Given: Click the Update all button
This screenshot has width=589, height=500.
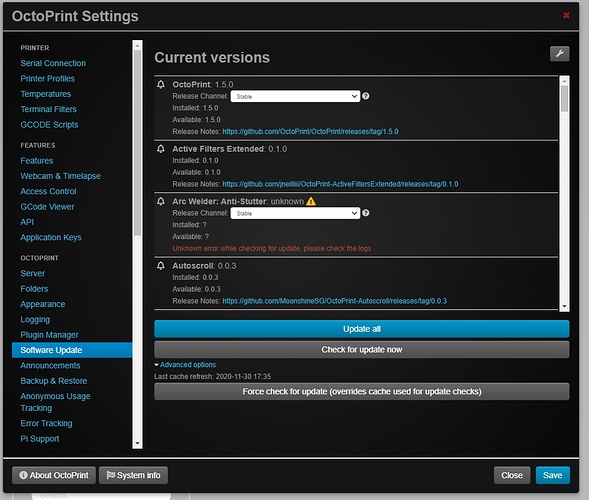Looking at the screenshot, I should coord(362,329).
